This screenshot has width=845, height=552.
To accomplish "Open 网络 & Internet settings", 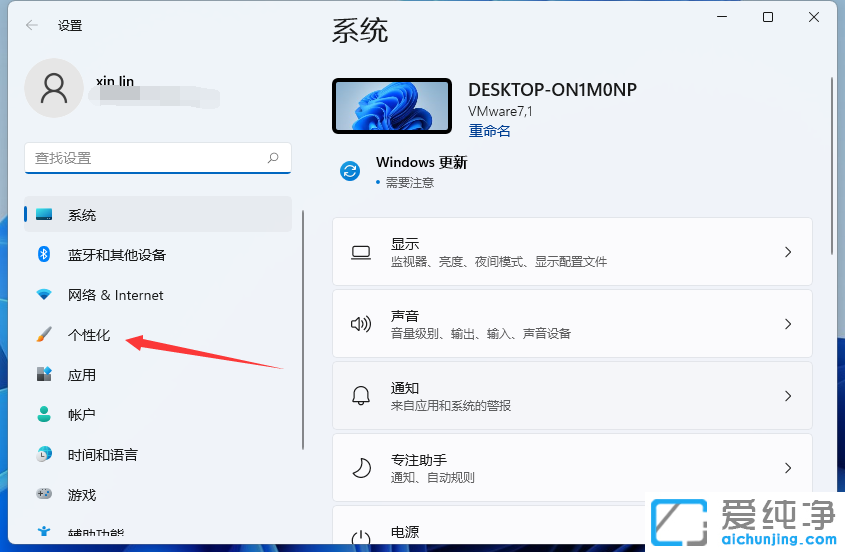I will tap(158, 294).
